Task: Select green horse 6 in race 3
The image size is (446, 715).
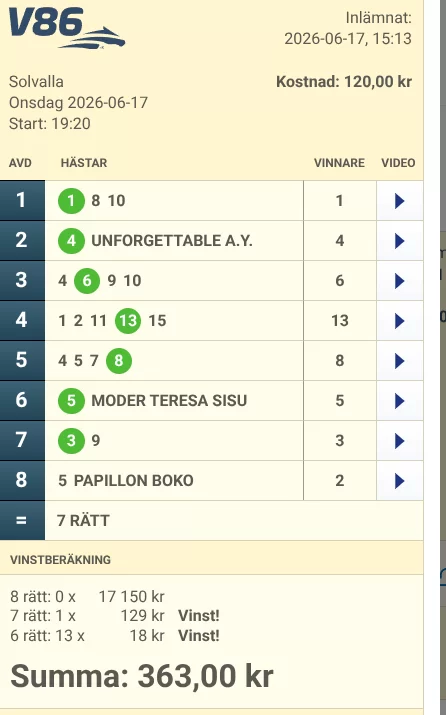Action: point(87,280)
